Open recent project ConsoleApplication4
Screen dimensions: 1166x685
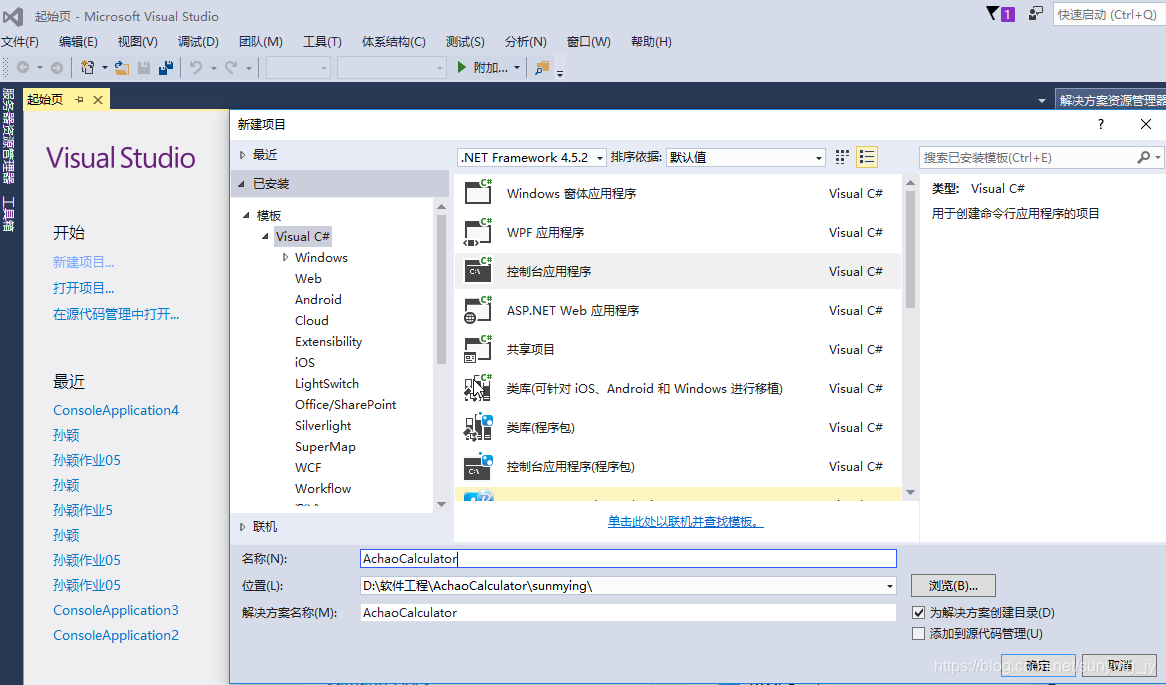click(116, 410)
